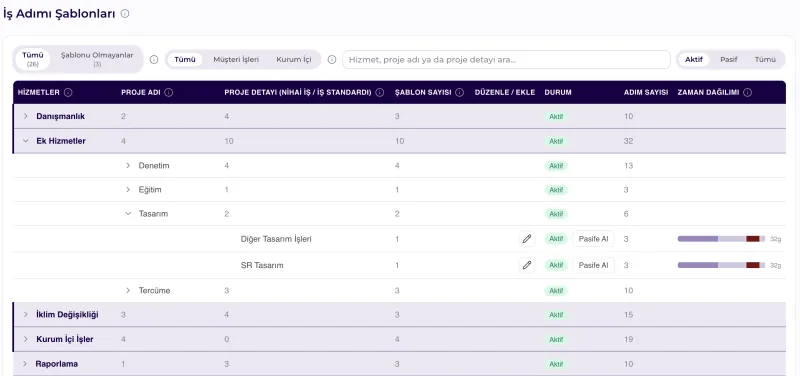Click time distribution bar for Diğer Tasarım İşleri
Screen dimensions: 800x376
click(x=721, y=239)
